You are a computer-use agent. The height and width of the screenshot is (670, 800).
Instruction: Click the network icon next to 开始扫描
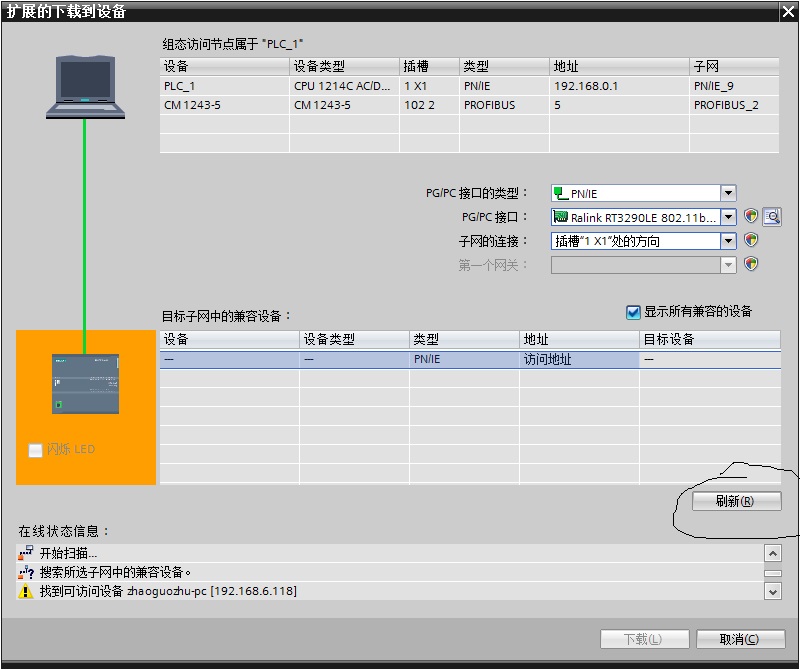click(26, 553)
